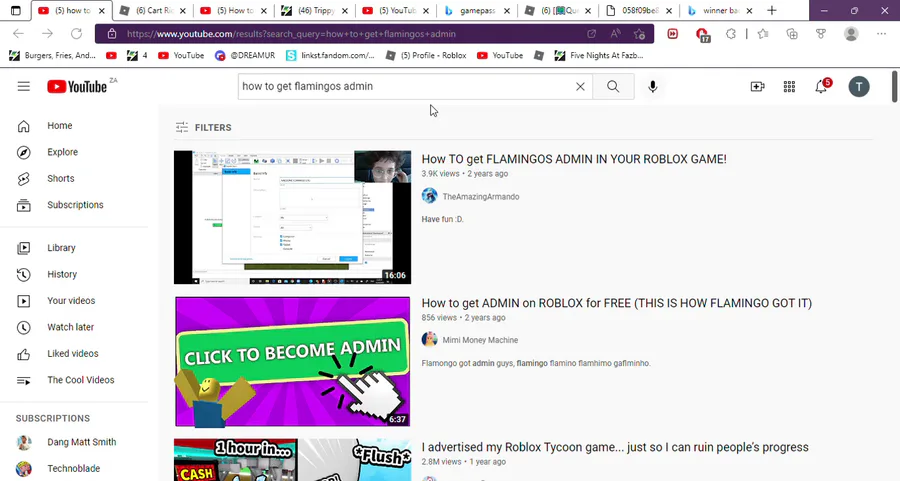Open the Create video camera icon
Screen dimensions: 900x481
pyautogui.click(x=758, y=87)
